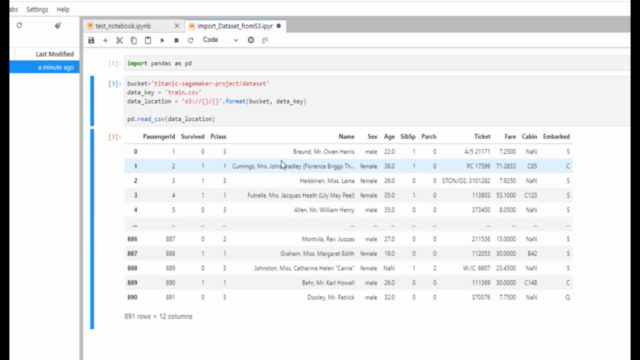The image size is (640, 360).
Task: Open the Code cell type dropdown
Action: pos(220,40)
